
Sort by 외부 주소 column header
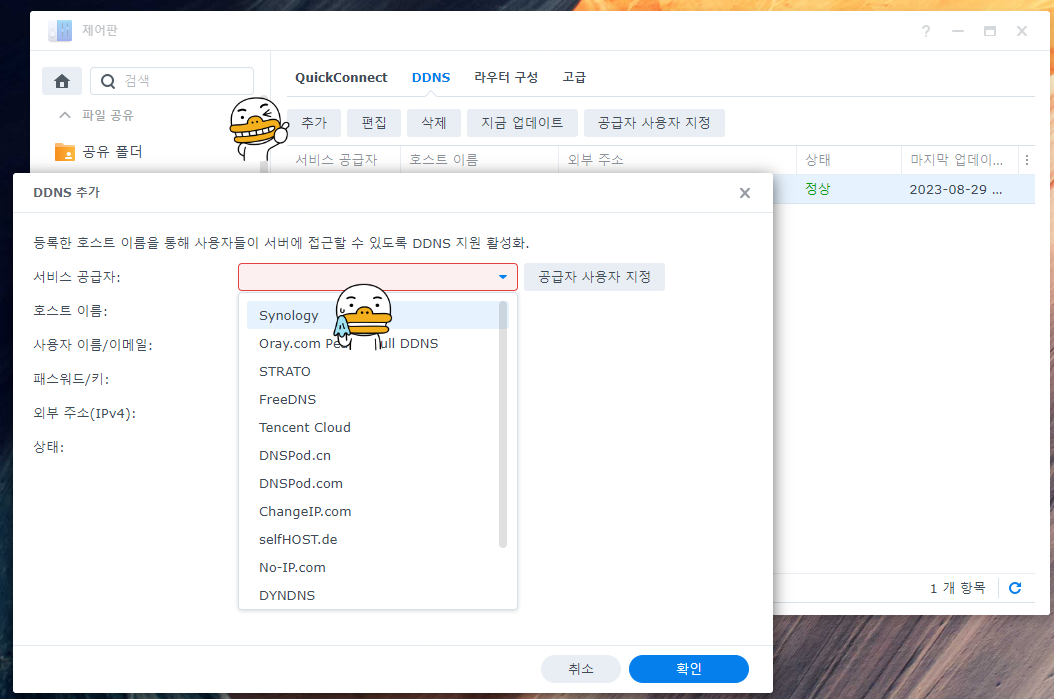(678, 160)
